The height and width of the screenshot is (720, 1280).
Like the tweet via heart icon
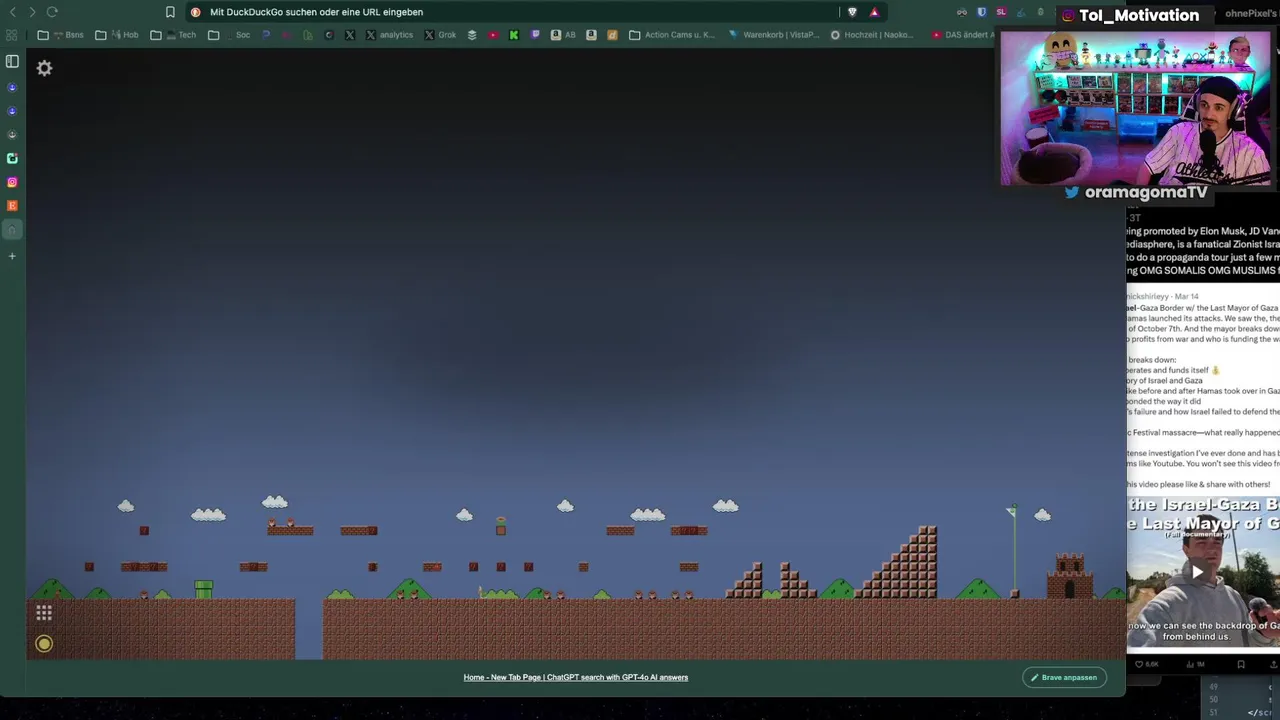1139,664
